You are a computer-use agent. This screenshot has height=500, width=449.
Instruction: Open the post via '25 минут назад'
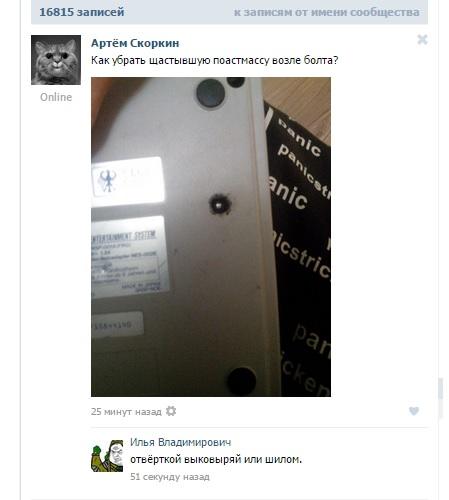point(126,412)
